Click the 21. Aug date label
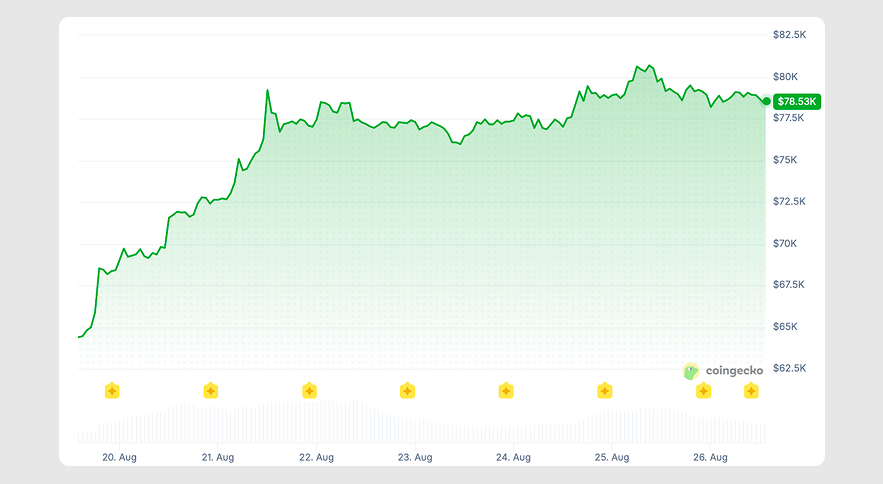 click(x=218, y=458)
